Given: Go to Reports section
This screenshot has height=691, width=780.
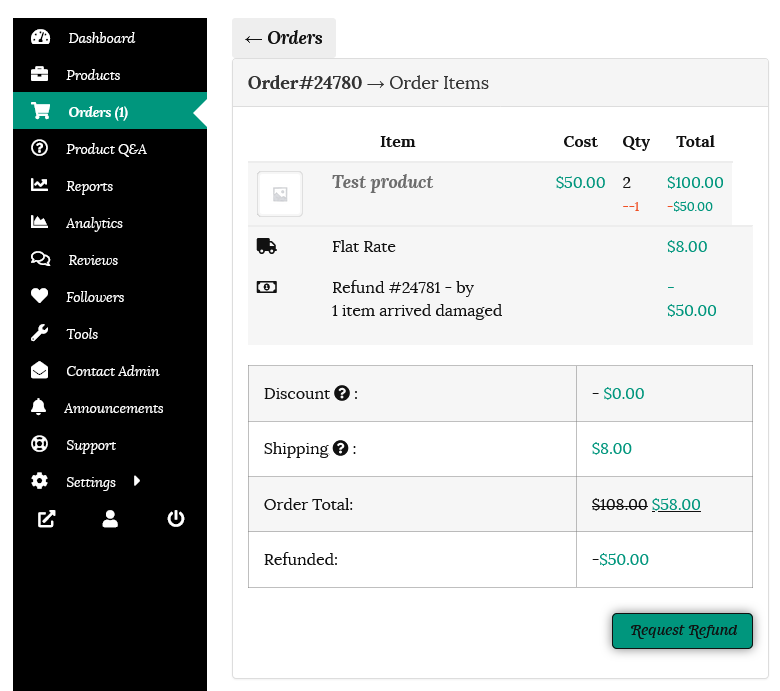Looking at the screenshot, I should point(89,186).
